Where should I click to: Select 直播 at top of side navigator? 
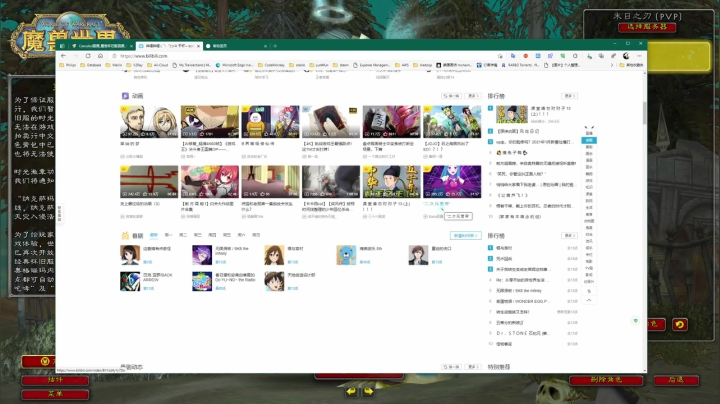click(589, 133)
